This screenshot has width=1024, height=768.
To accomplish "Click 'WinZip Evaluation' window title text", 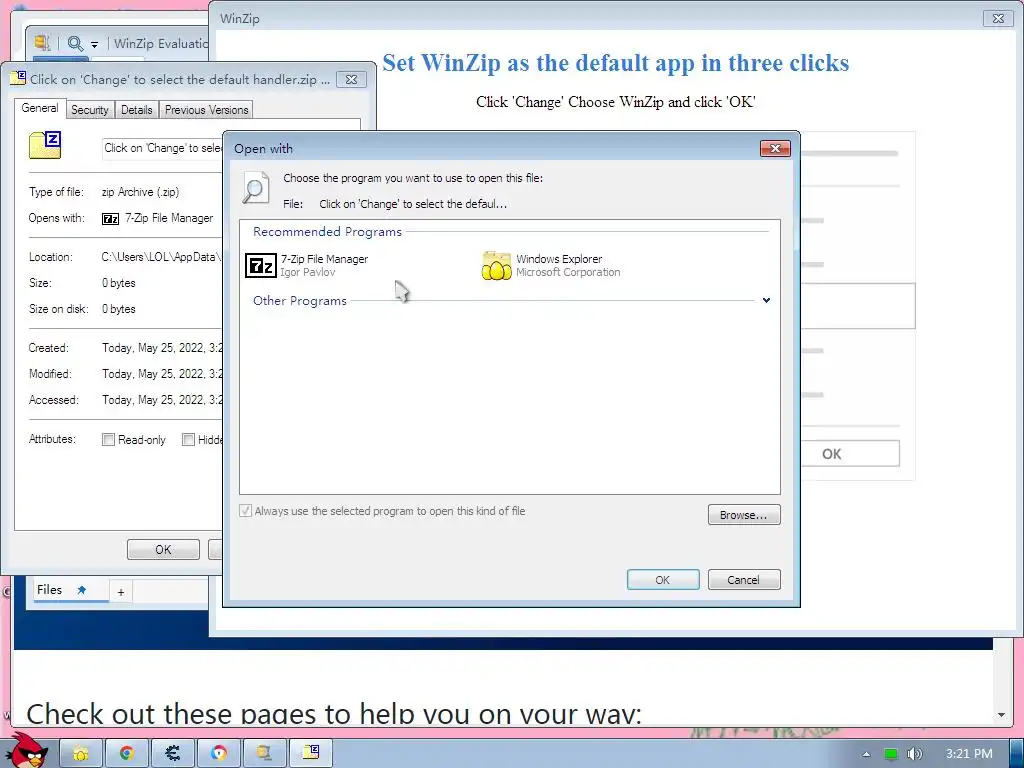I will click(161, 44).
